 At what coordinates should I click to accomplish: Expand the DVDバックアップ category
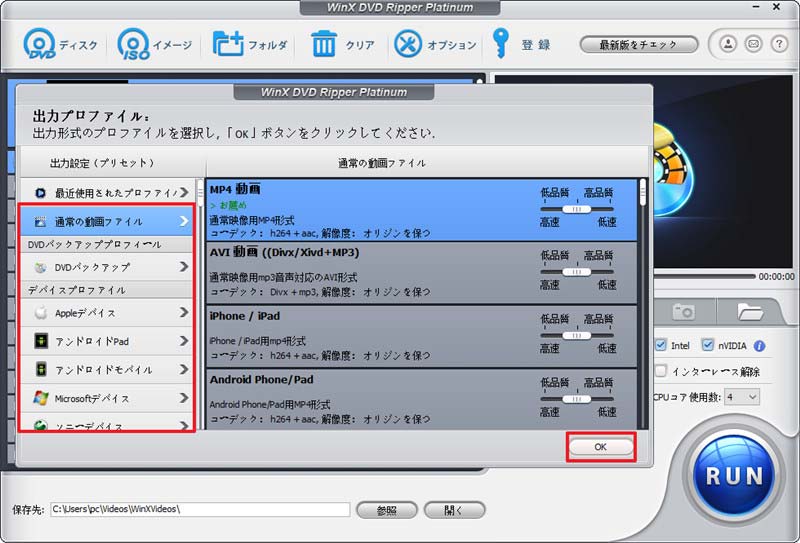click(106, 267)
